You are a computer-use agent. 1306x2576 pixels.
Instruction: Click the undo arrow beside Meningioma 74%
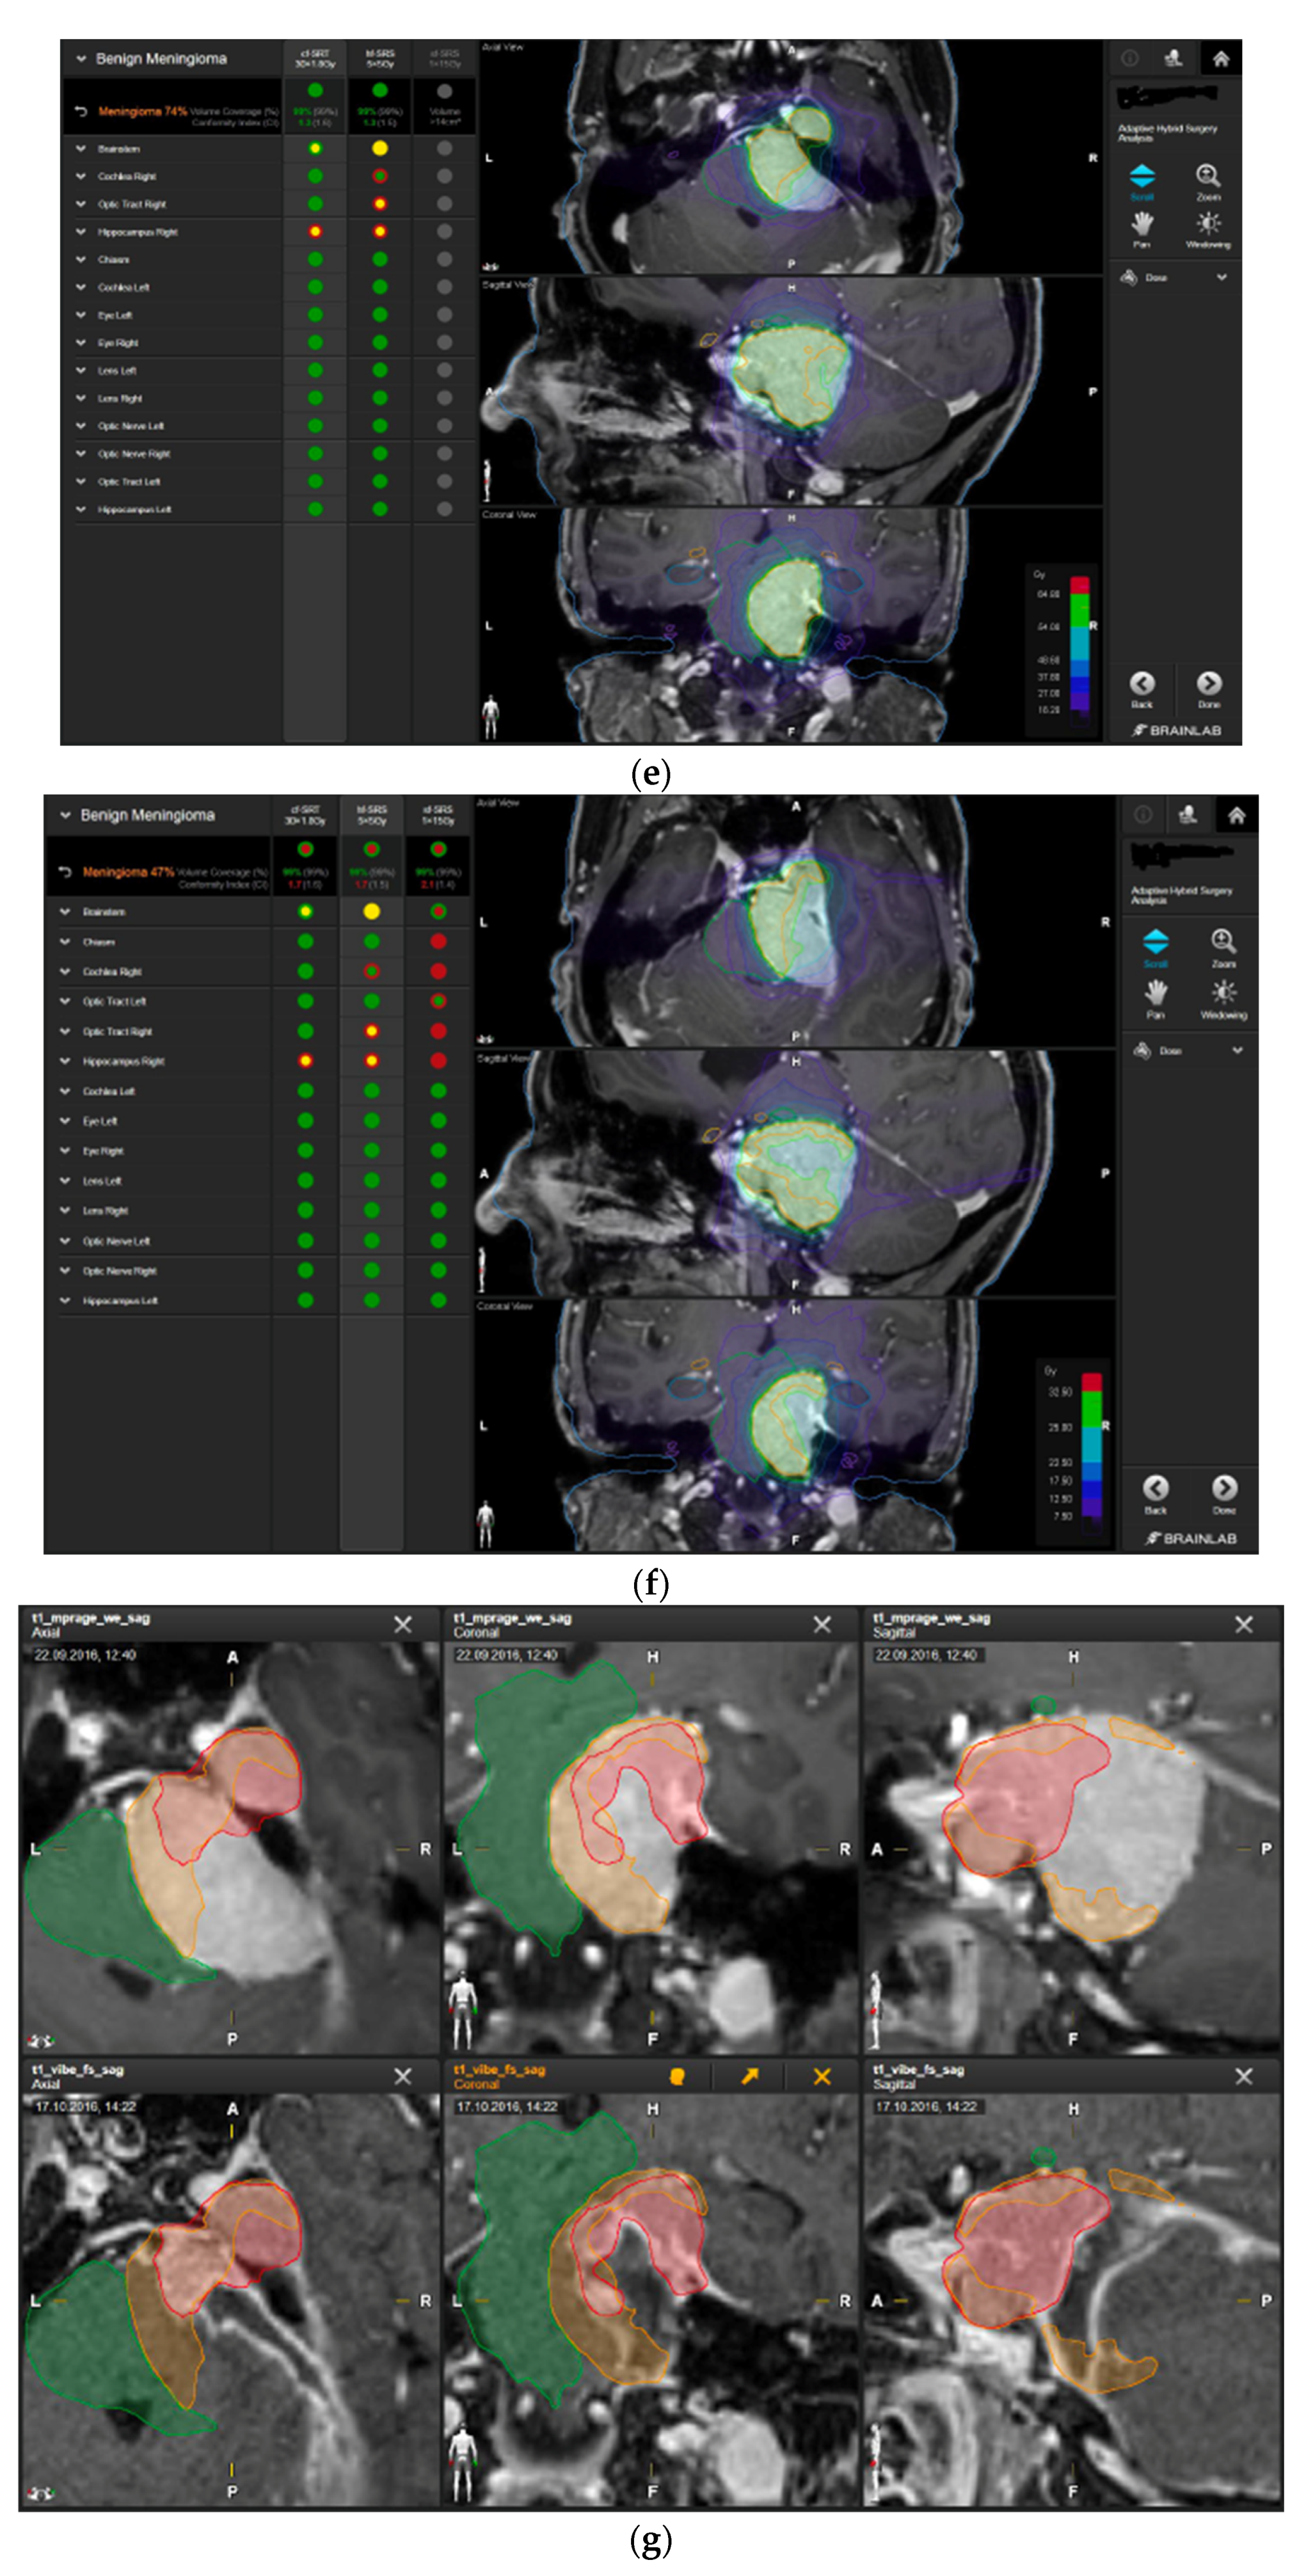[81, 112]
